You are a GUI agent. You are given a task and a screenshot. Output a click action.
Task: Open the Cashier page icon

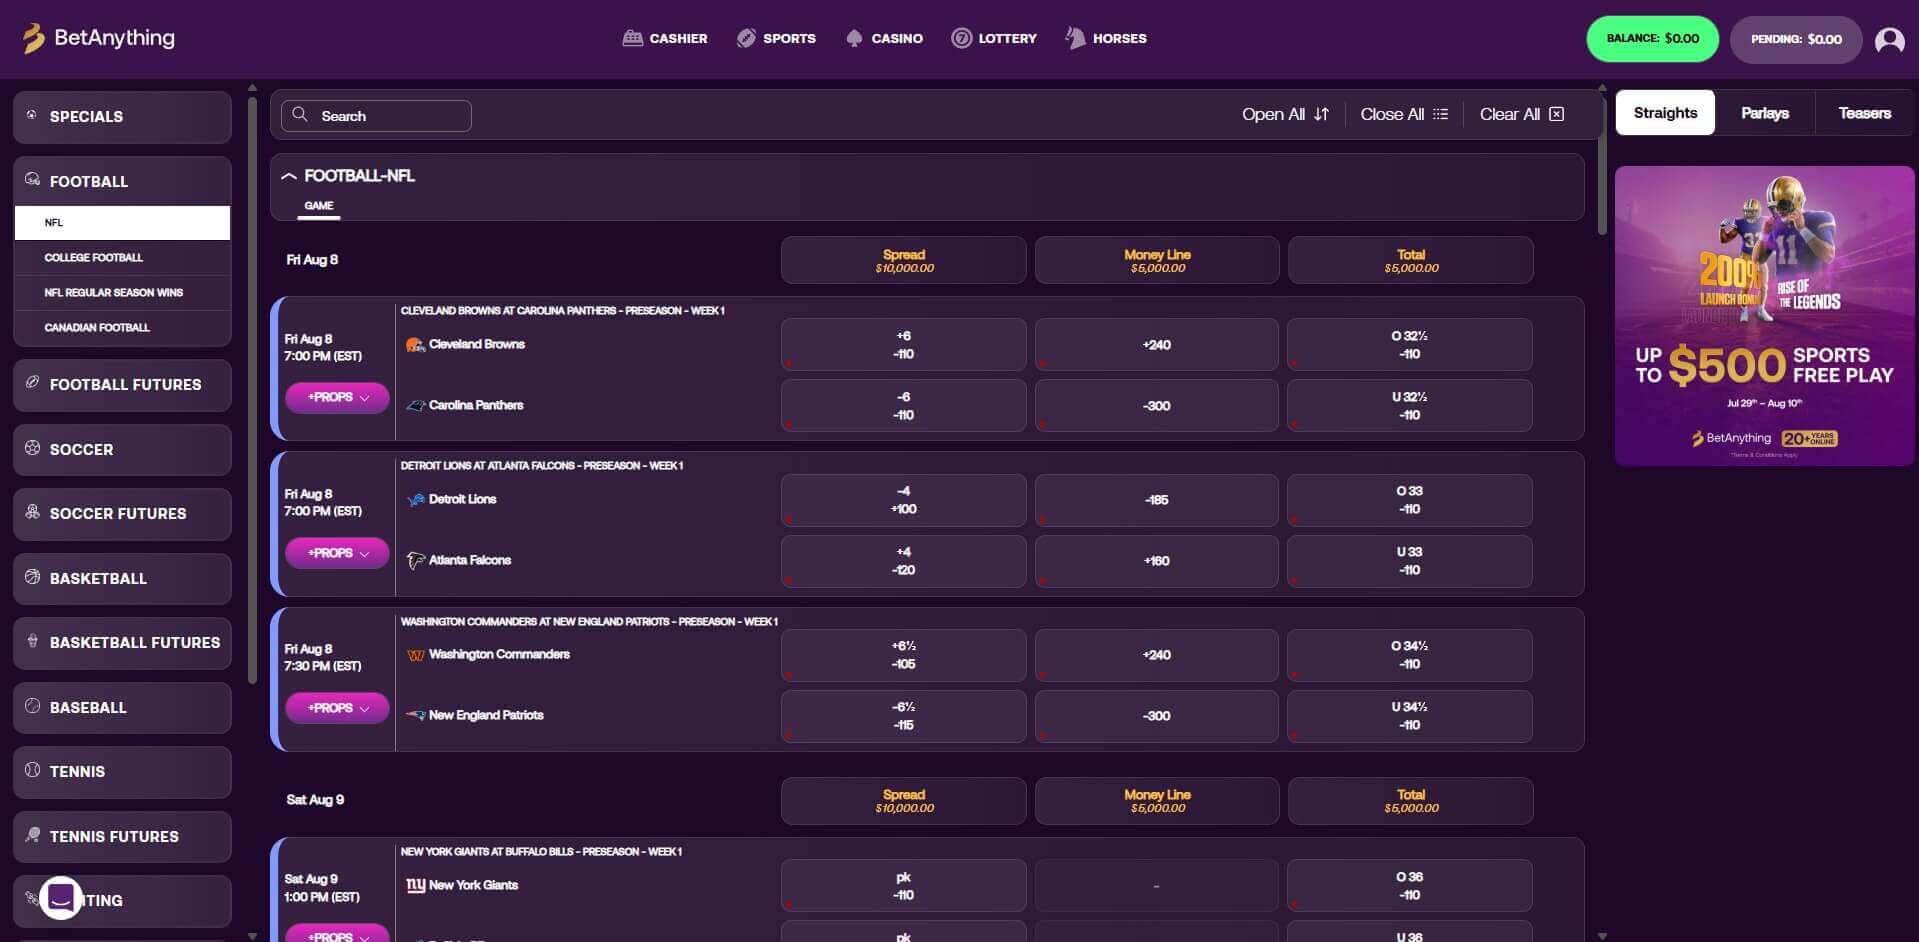[x=631, y=38]
